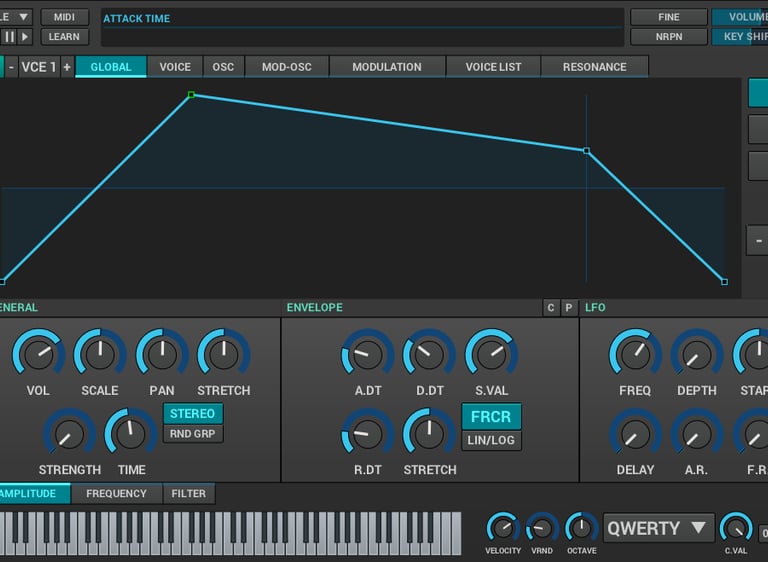Click the VRND knob
Viewport: 768px width, 562px height.
(x=542, y=529)
